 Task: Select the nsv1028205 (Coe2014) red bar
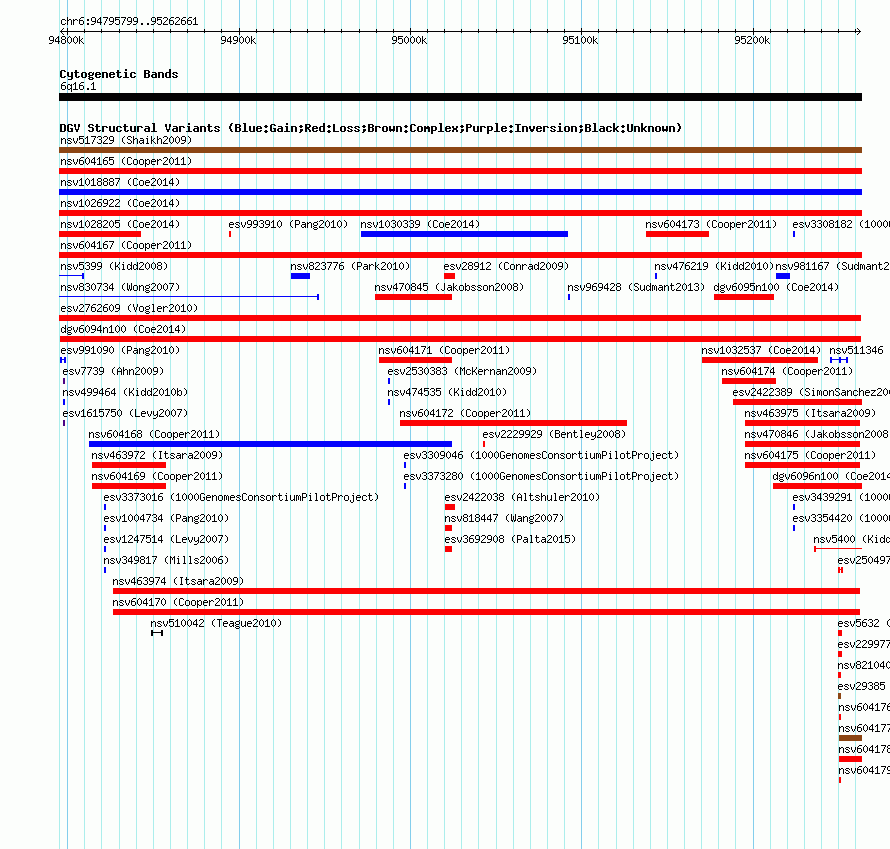100,234
